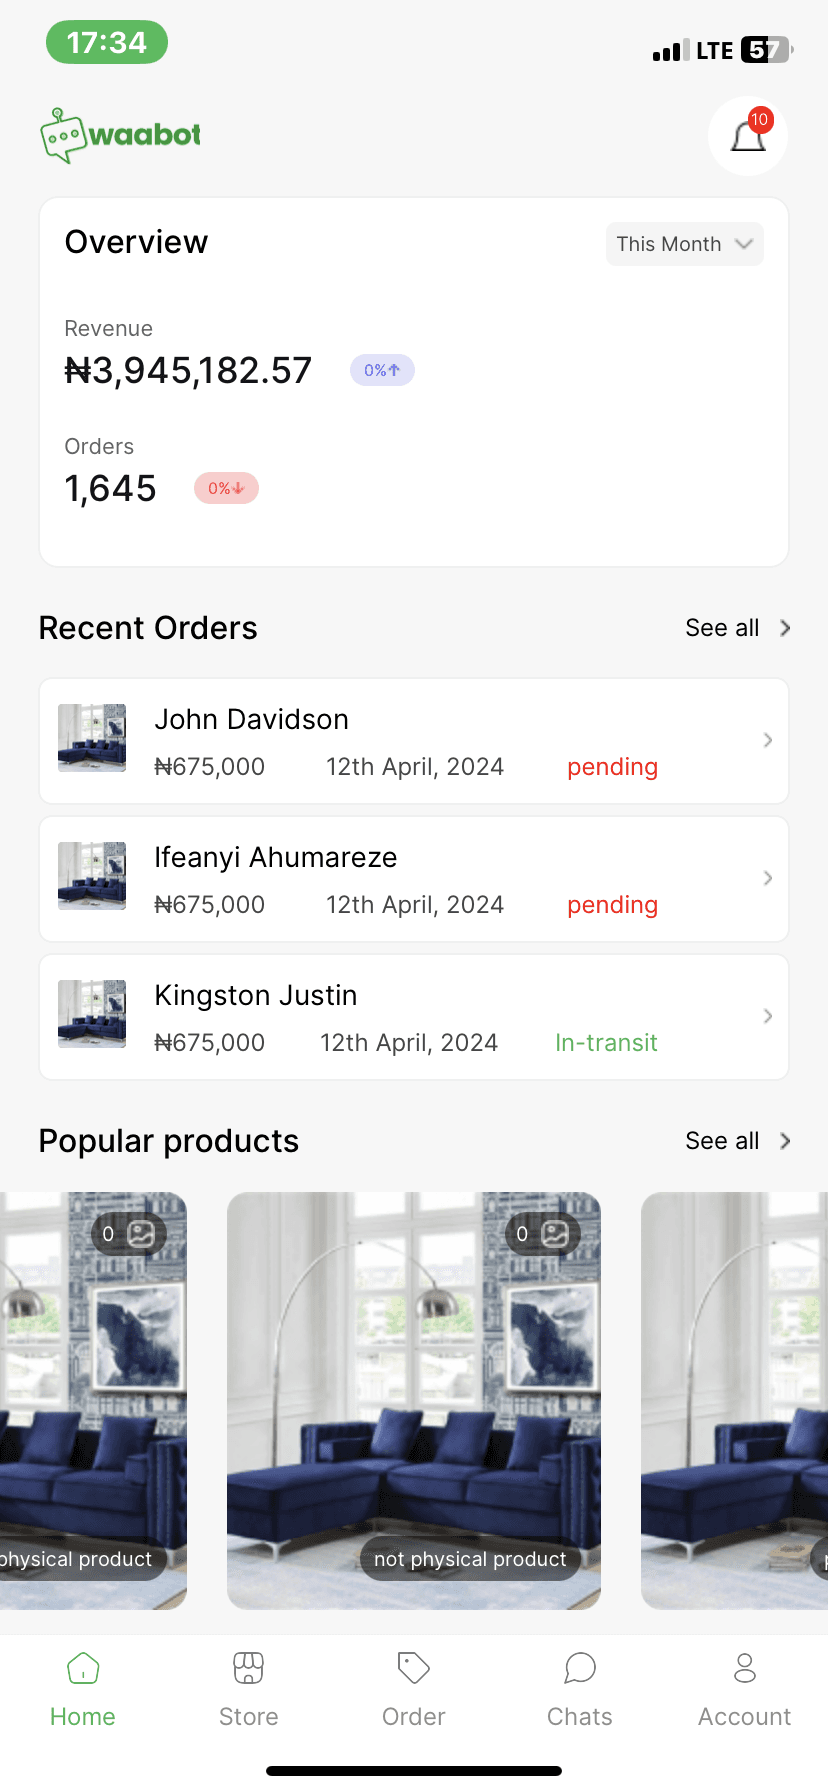Tap the orders 0% decrease badge
The image size is (828, 1792).
(x=226, y=488)
